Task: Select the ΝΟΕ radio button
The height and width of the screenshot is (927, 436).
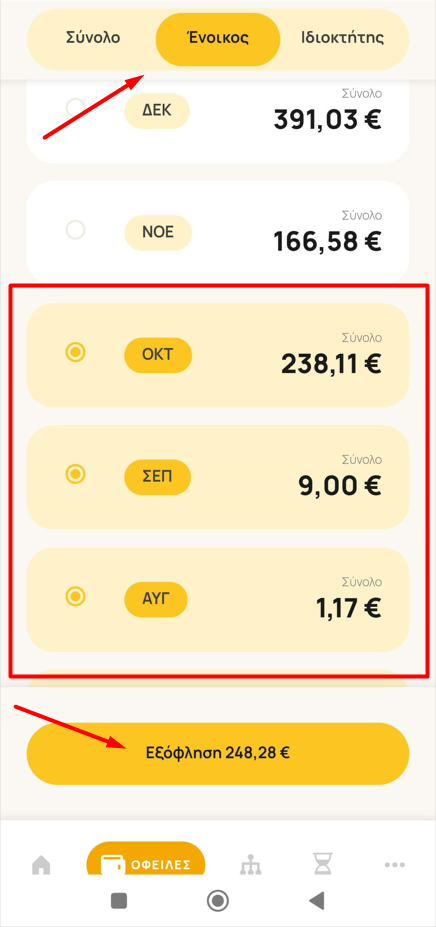Action: 75,229
